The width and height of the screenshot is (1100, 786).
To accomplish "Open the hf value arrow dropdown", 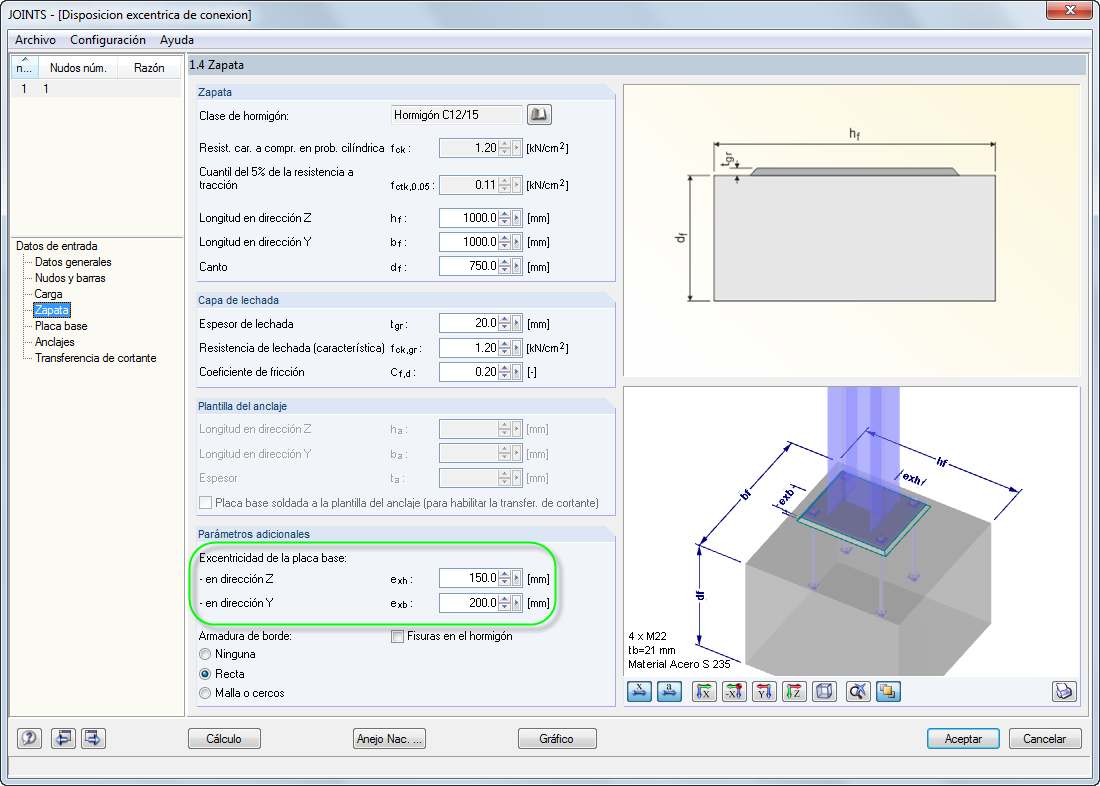I will (x=517, y=218).
